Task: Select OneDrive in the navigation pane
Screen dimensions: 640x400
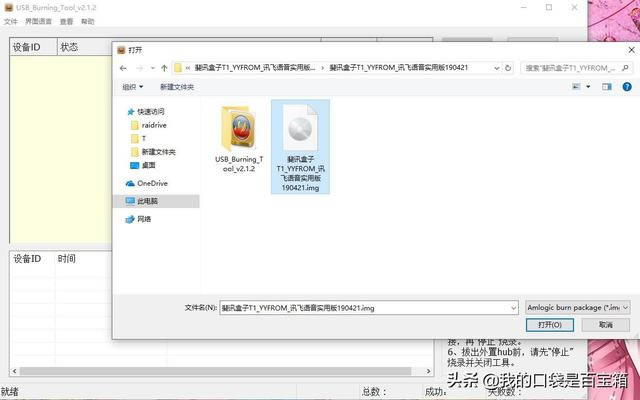Action: (x=151, y=183)
